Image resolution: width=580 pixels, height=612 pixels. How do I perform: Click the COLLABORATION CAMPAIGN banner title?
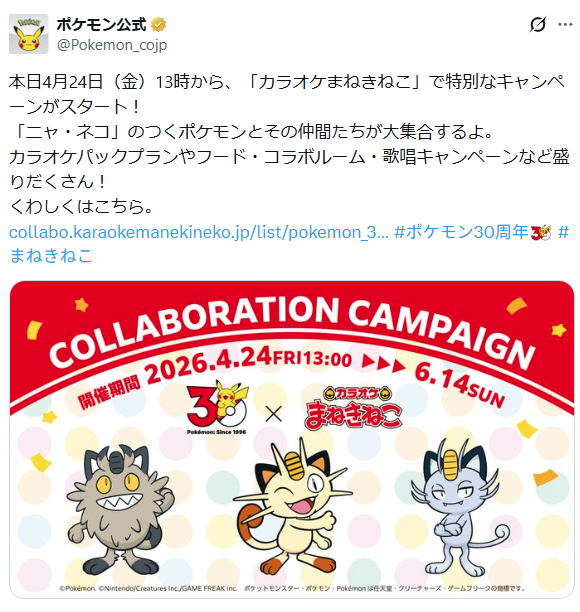click(x=292, y=332)
